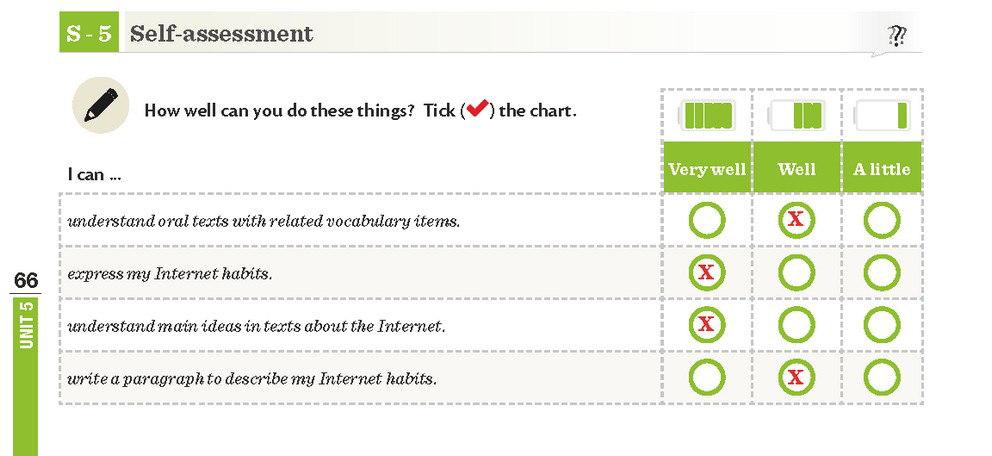Select Well for express Internet habits row
The height and width of the screenshot is (456, 992).
click(796, 273)
